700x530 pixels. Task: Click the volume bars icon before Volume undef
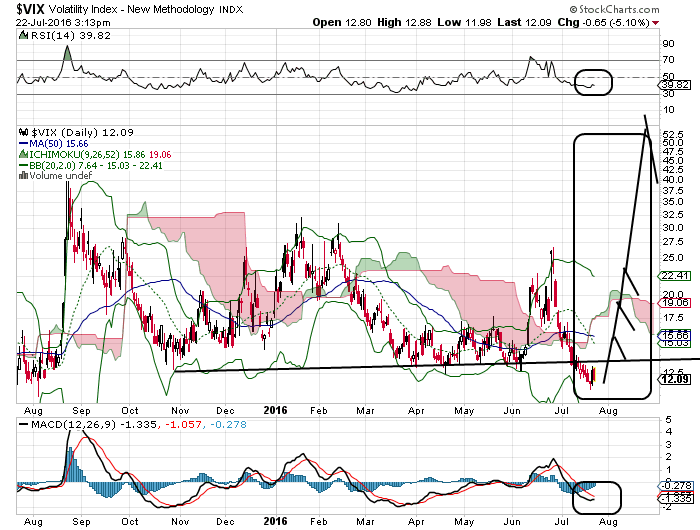pos(24,175)
